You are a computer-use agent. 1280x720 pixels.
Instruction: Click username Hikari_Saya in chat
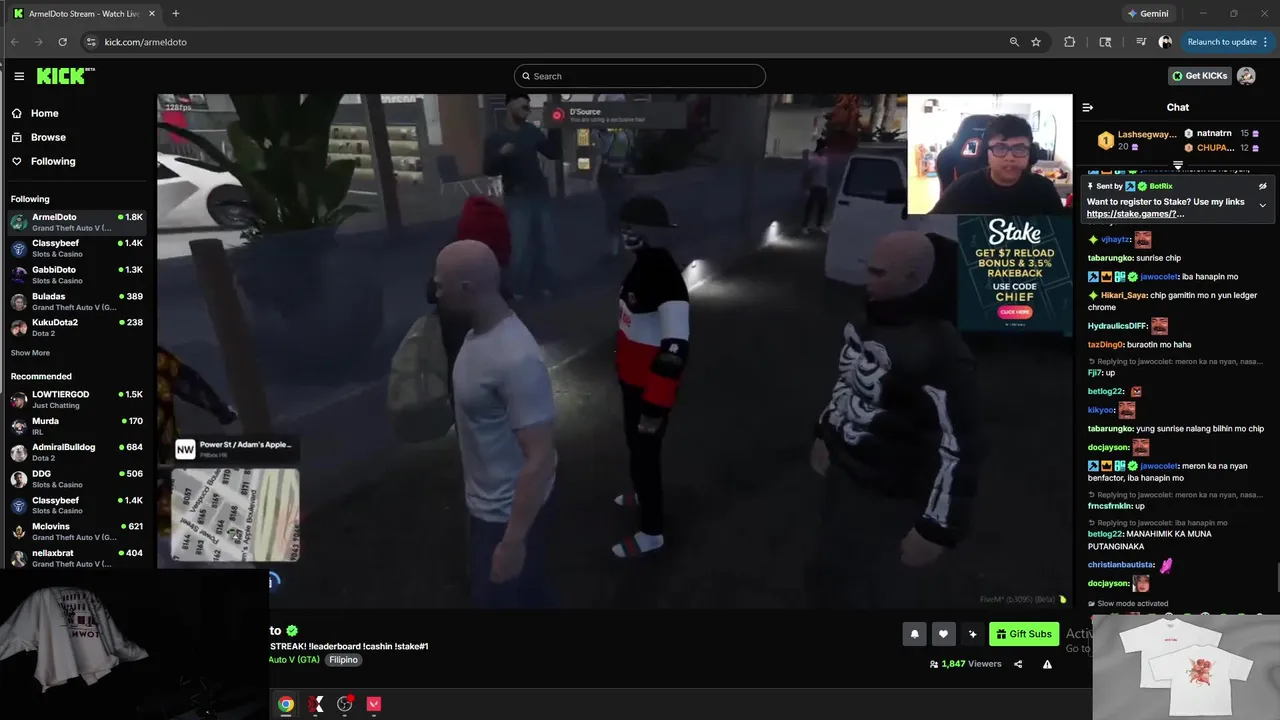point(1124,295)
